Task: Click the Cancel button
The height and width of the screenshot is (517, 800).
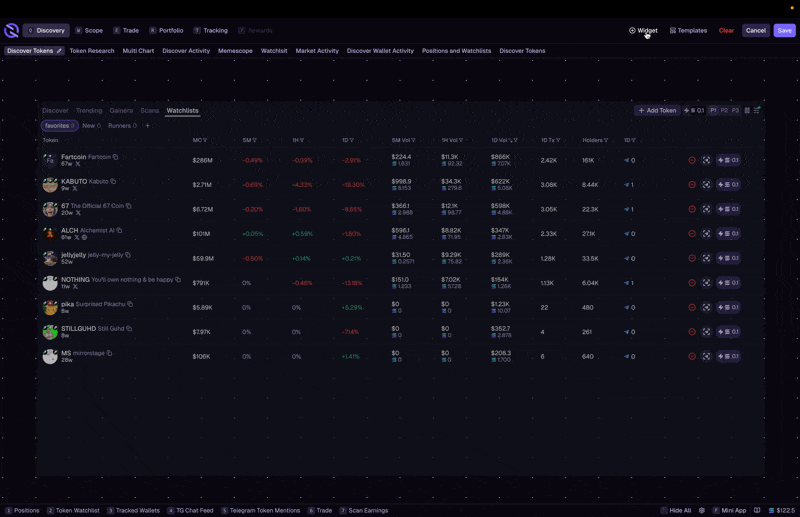Action: (756, 31)
